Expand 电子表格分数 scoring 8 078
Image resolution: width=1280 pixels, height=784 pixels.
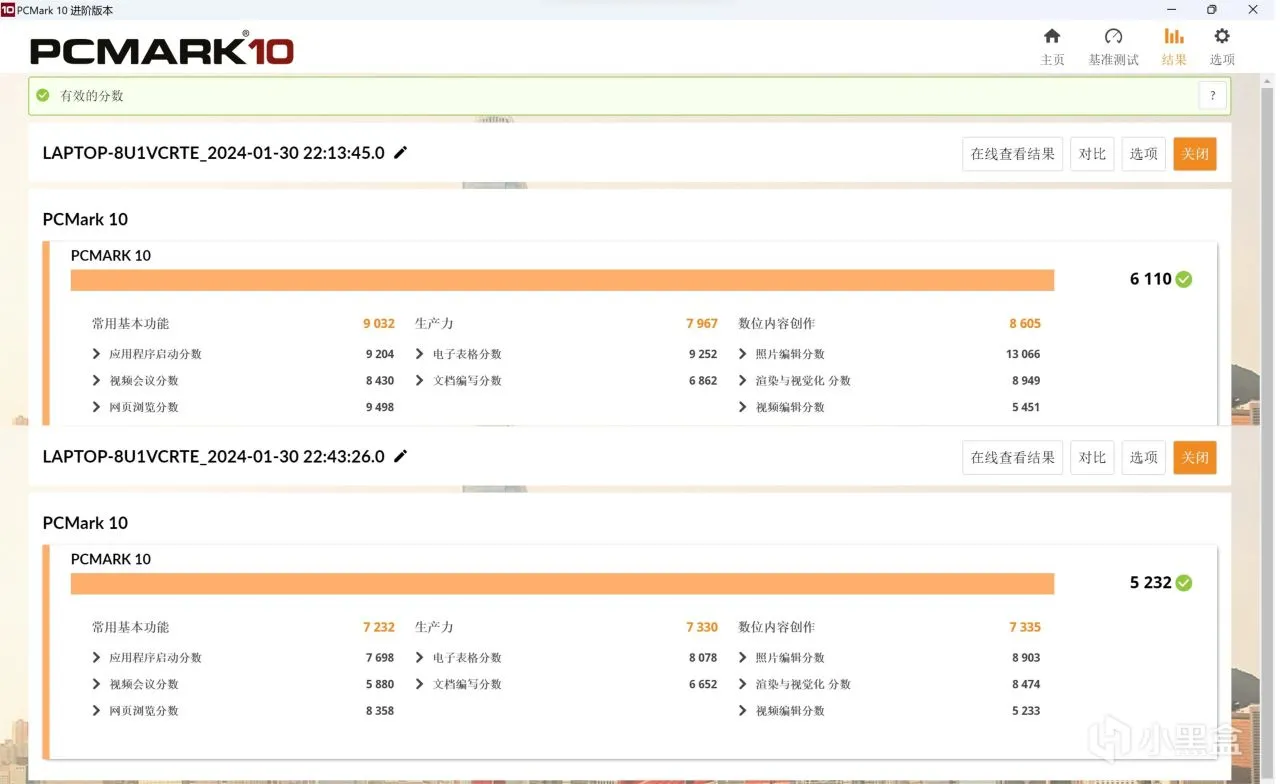tap(420, 657)
